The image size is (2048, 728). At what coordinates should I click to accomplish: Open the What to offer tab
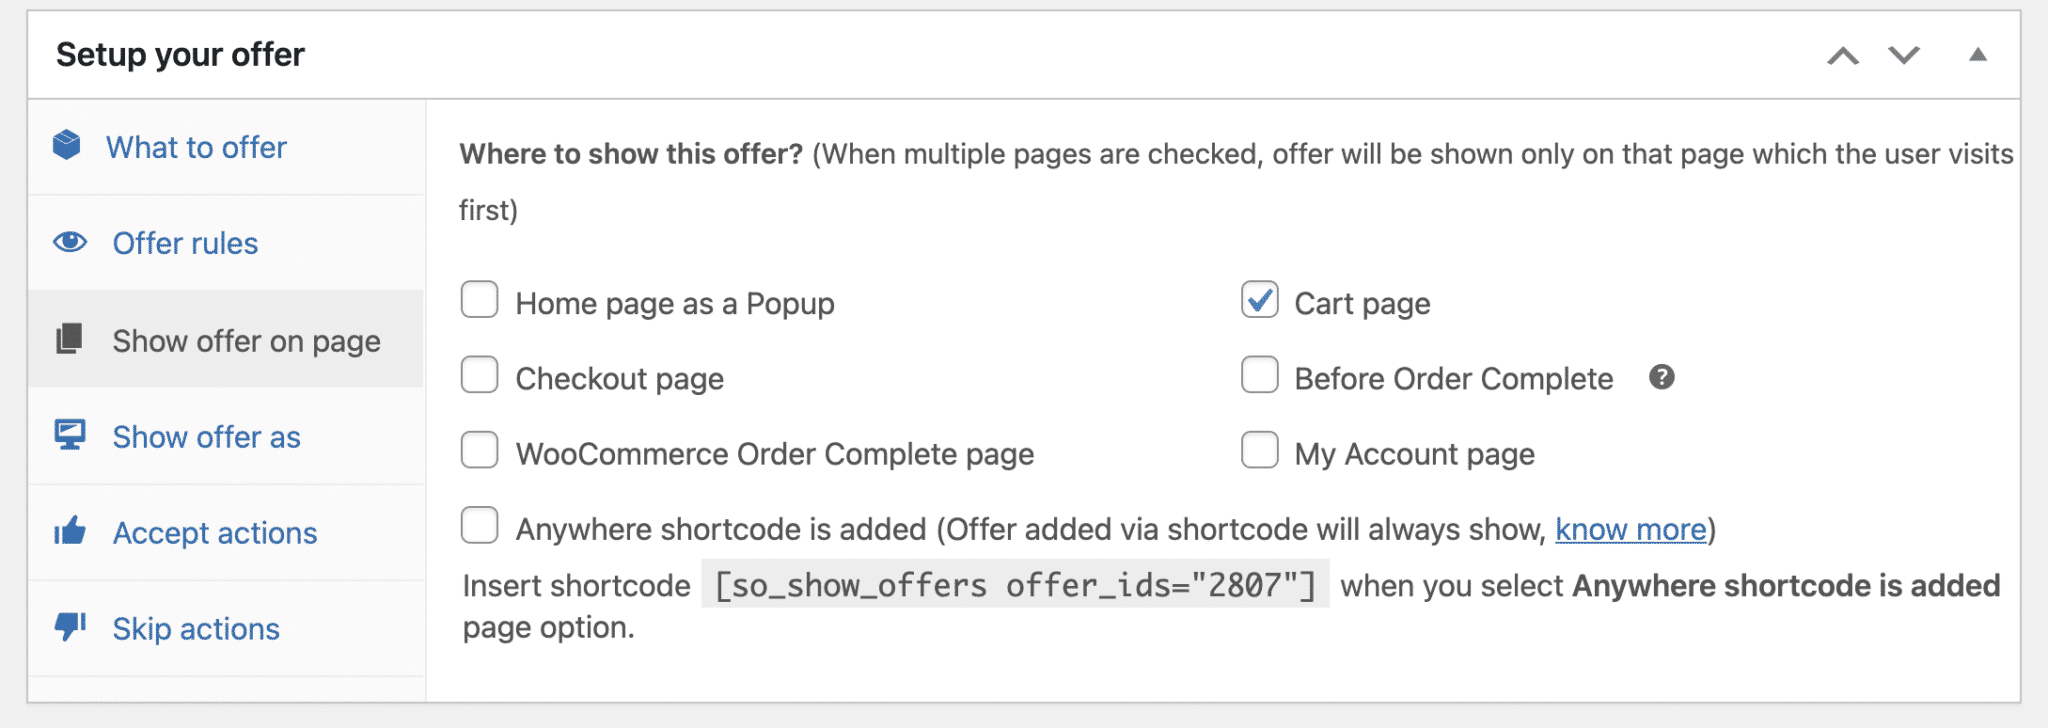click(x=196, y=148)
